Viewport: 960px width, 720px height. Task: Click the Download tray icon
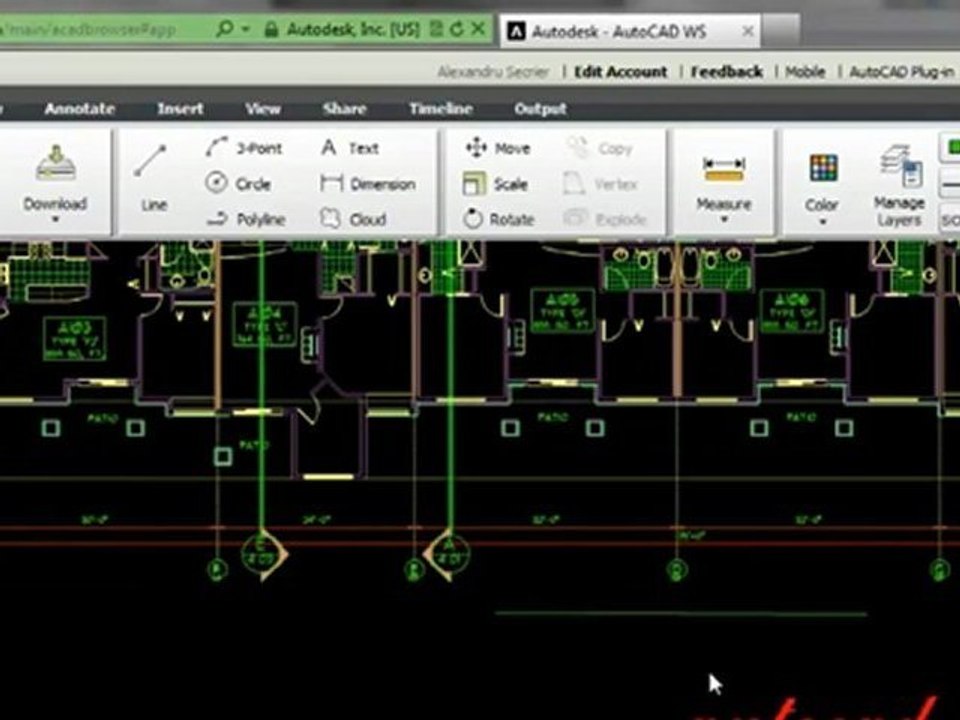point(56,163)
